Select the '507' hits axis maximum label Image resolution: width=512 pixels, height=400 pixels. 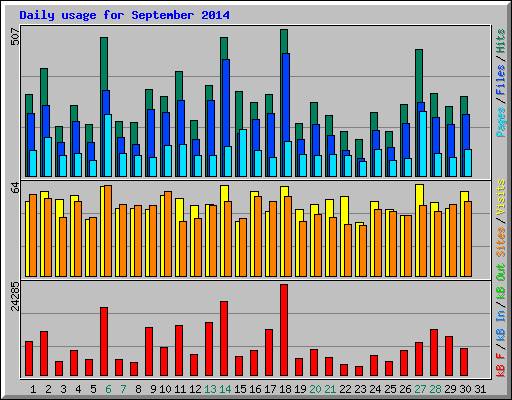click(15, 37)
